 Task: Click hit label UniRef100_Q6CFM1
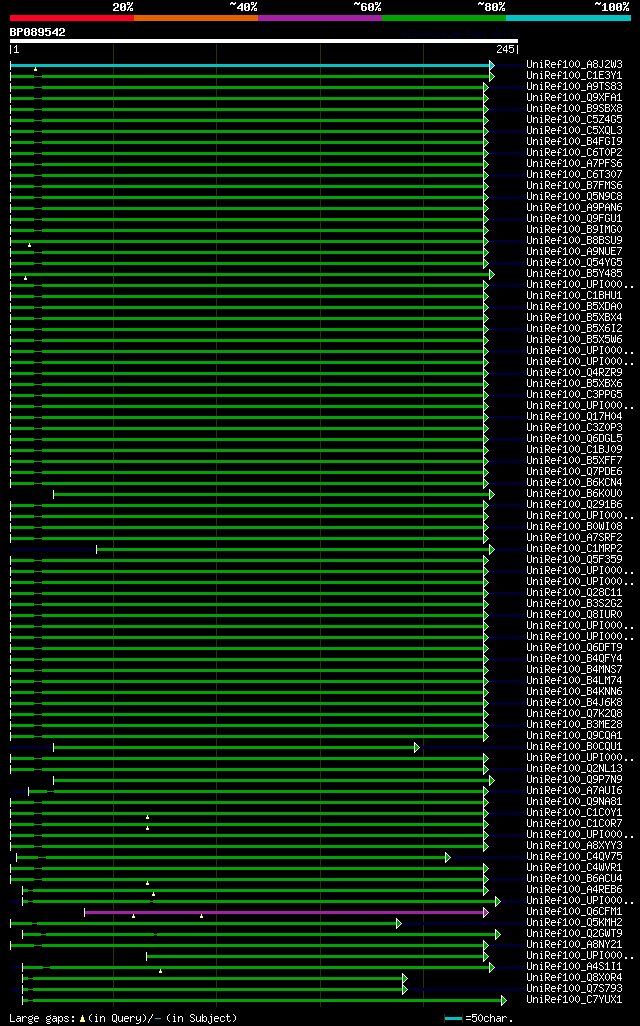[x=575, y=911]
